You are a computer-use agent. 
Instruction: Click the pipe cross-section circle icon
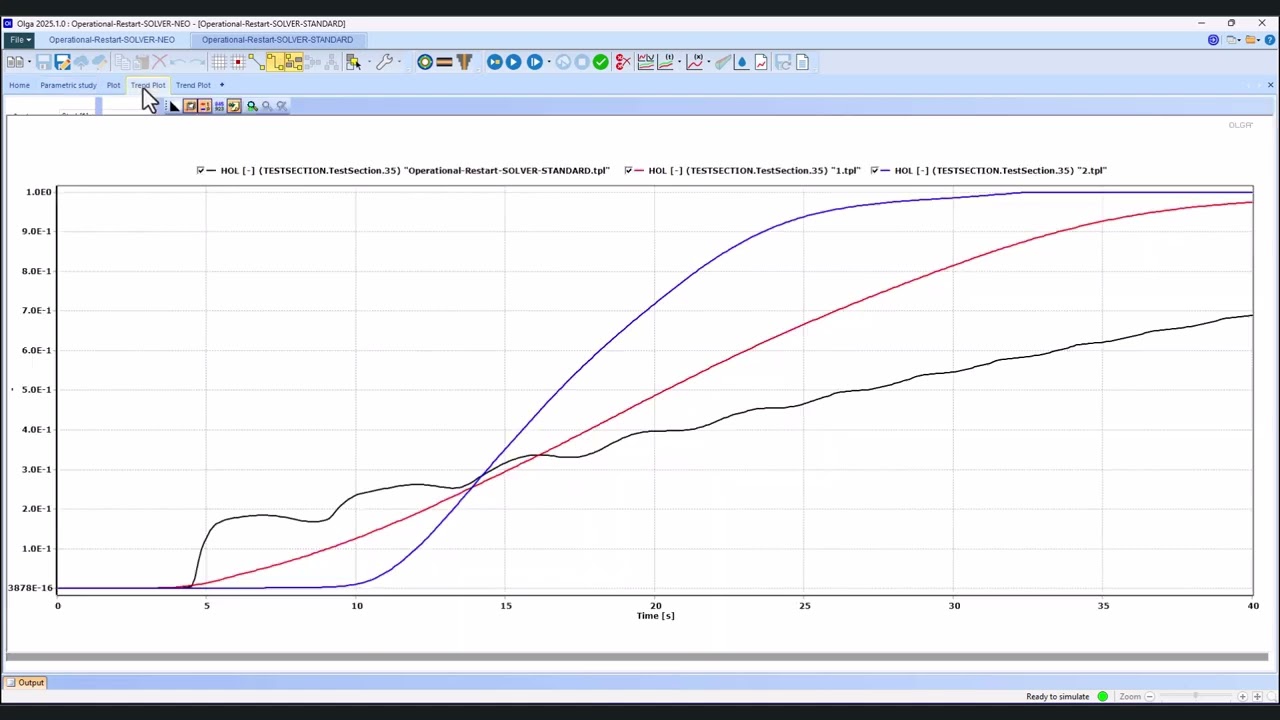(425, 62)
